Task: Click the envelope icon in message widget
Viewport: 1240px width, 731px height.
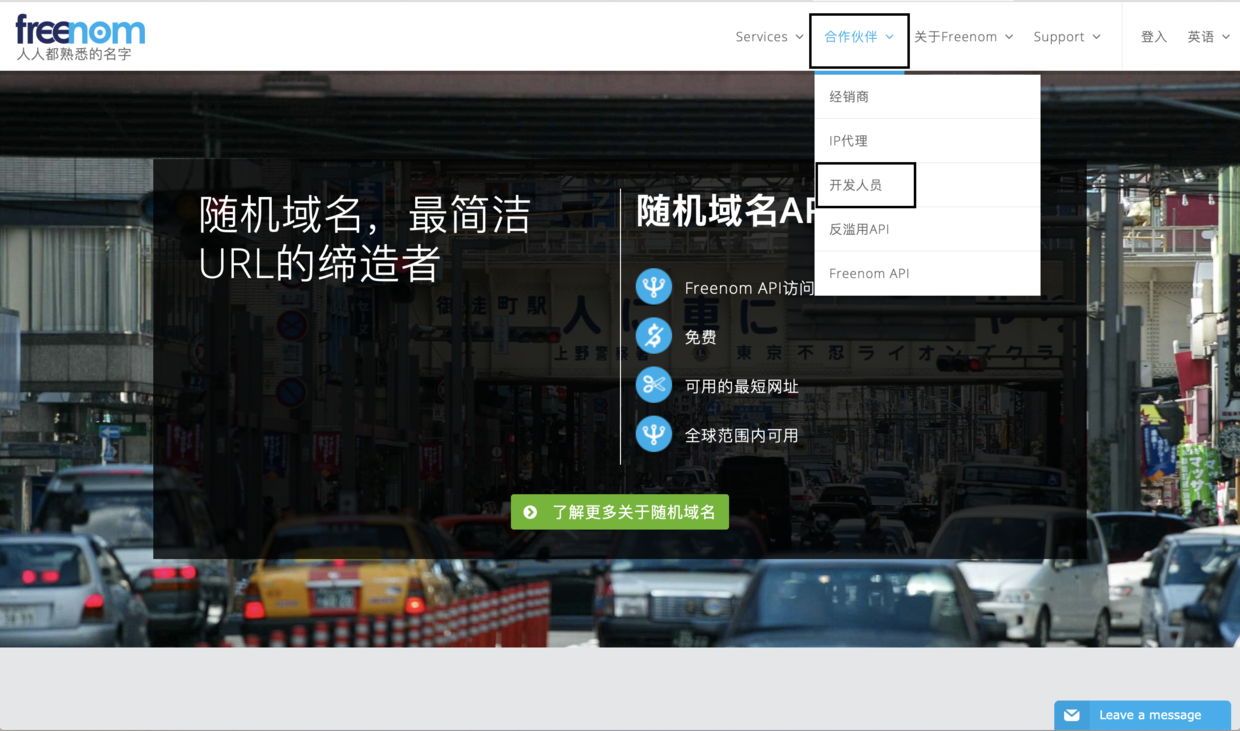Action: (1072, 715)
